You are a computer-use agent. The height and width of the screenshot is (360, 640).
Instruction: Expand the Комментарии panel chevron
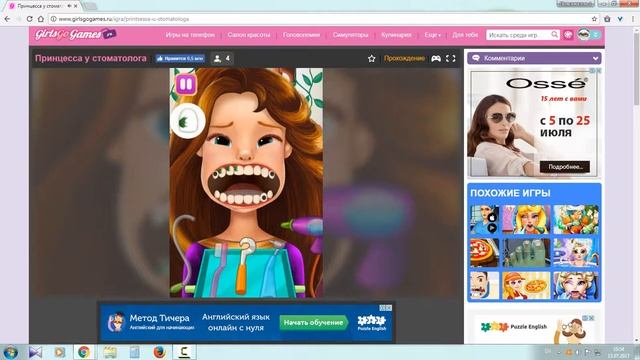coord(596,58)
